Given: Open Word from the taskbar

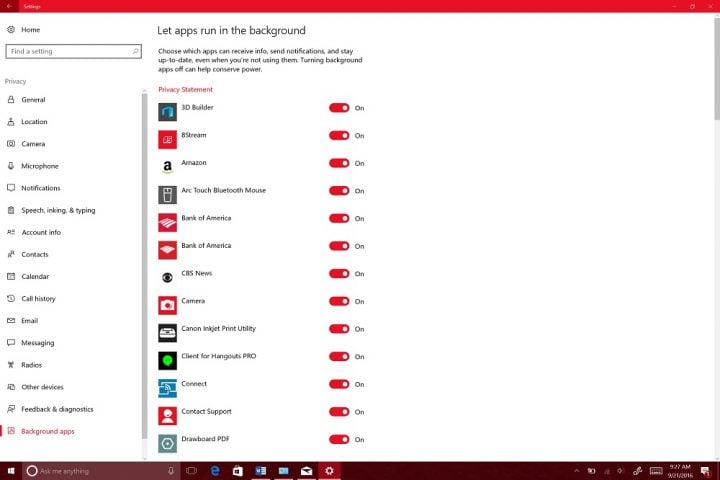Looking at the screenshot, I should [261, 471].
